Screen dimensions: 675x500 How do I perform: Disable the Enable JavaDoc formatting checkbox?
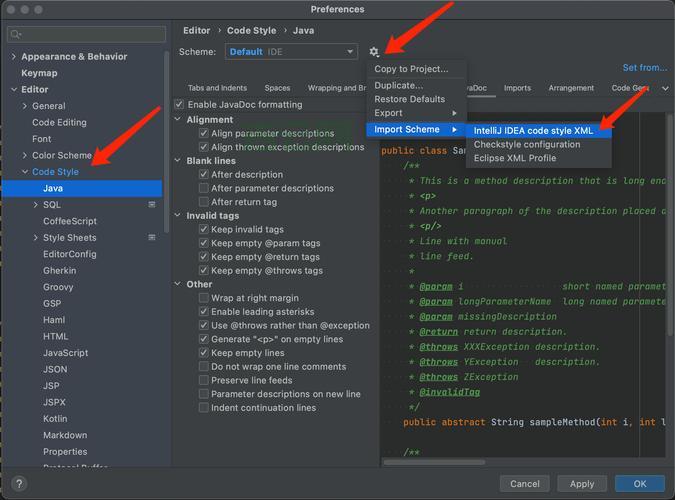pyautogui.click(x=180, y=105)
